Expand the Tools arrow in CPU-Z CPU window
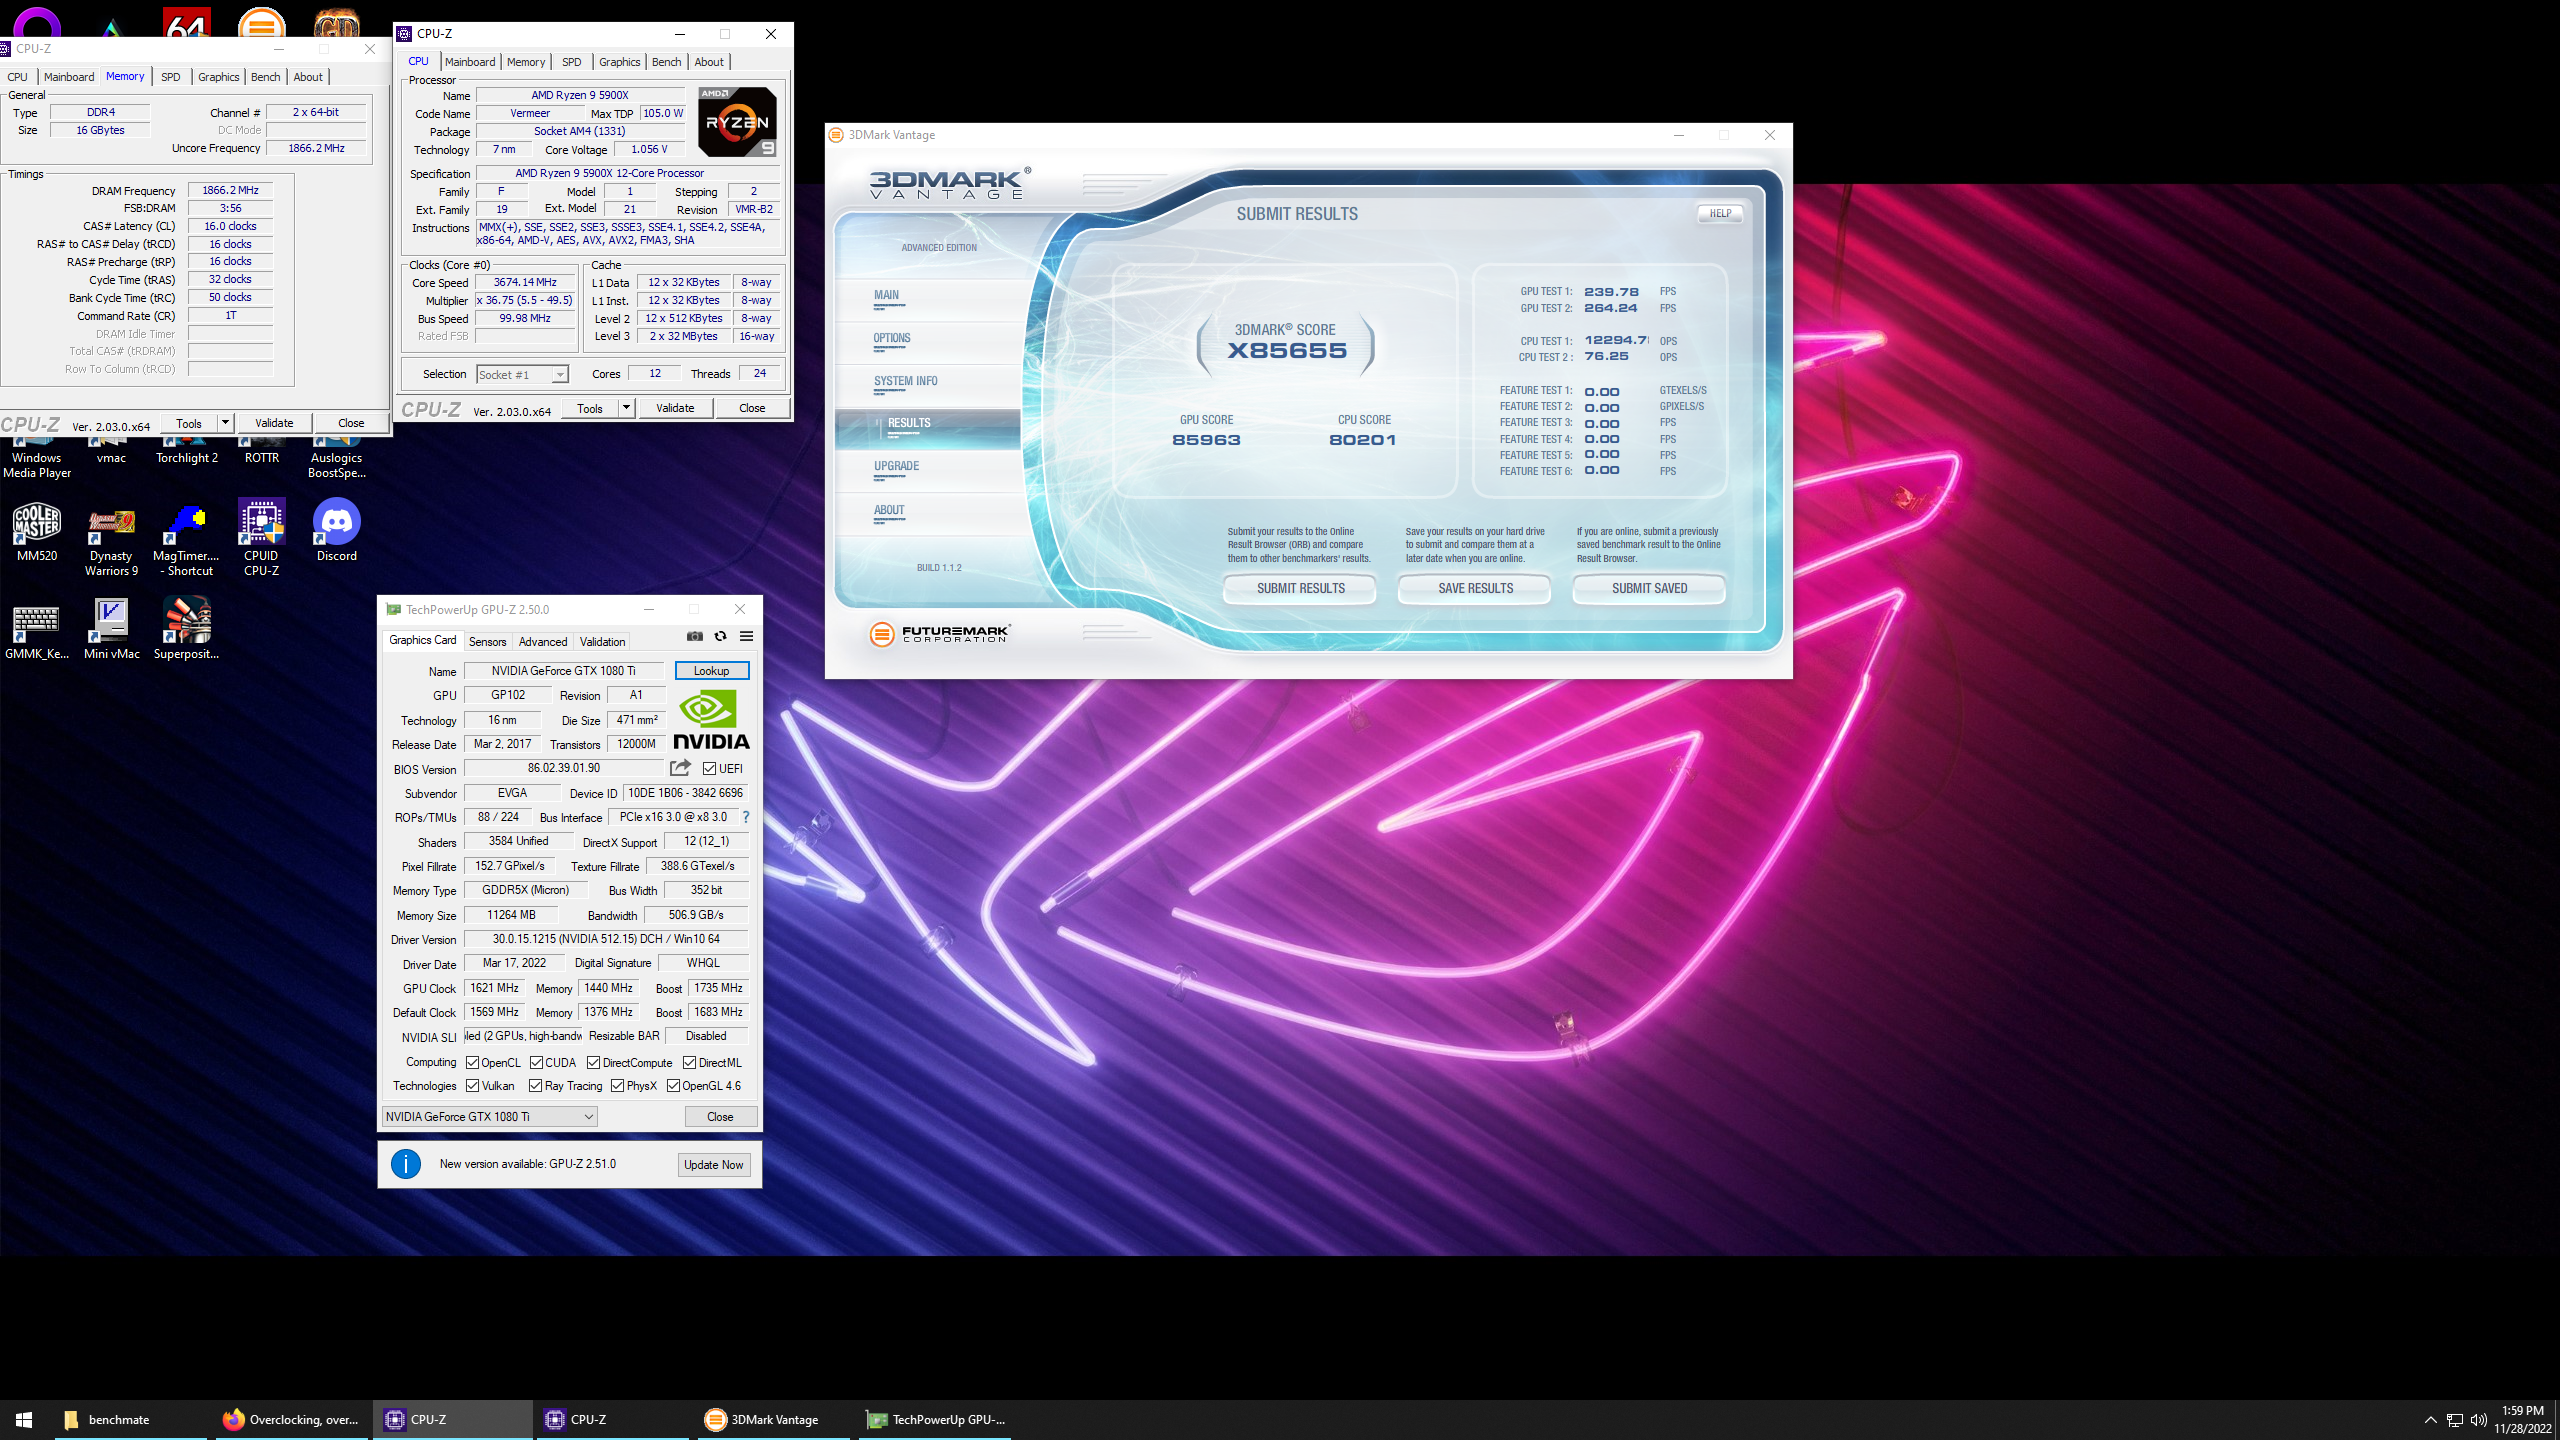Viewport: 2560px width, 1440px height. tap(626, 408)
